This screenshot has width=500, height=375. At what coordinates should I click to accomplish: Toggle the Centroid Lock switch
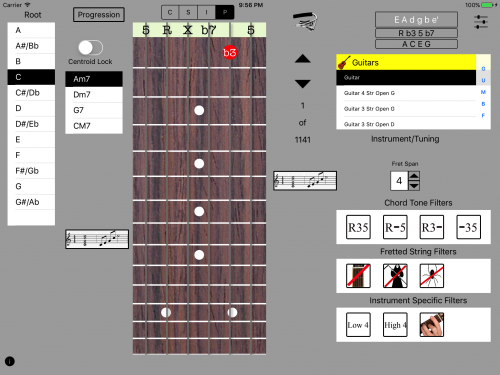[91, 48]
